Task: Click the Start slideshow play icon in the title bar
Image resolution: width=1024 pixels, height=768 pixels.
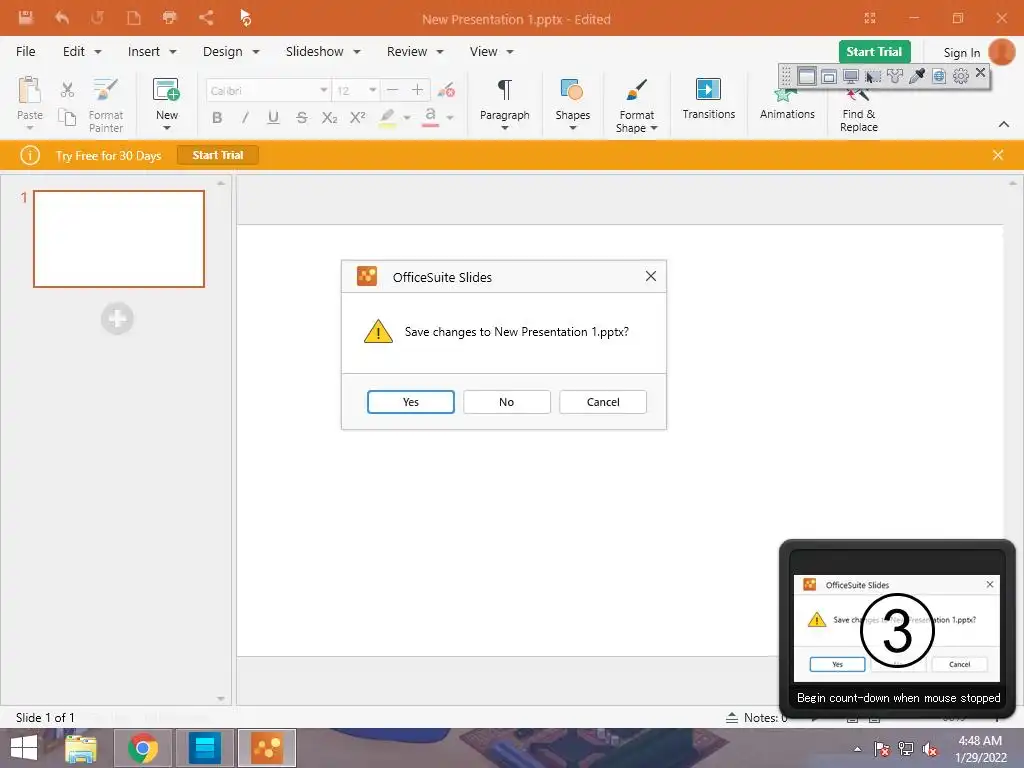Action: pos(245,18)
